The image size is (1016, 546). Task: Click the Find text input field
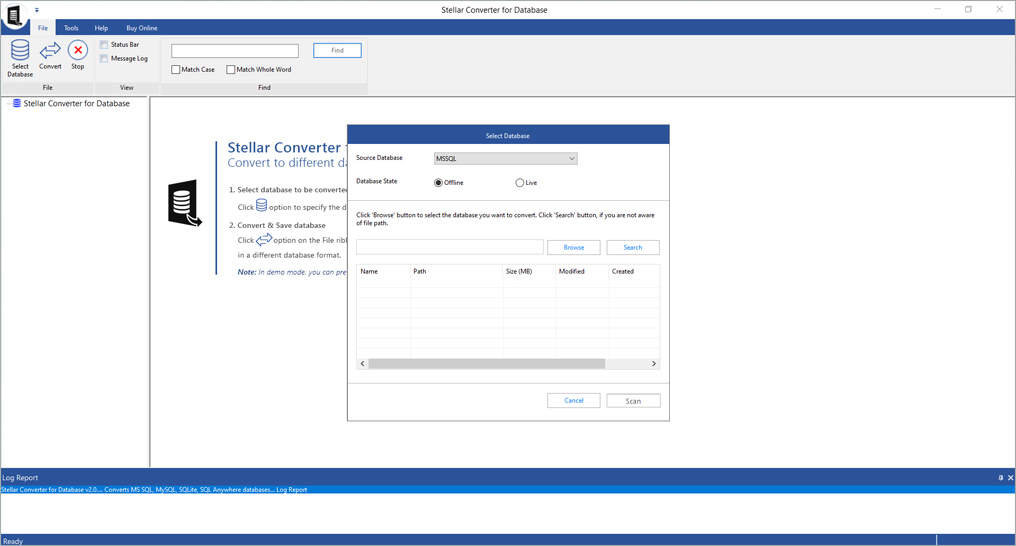(x=235, y=51)
